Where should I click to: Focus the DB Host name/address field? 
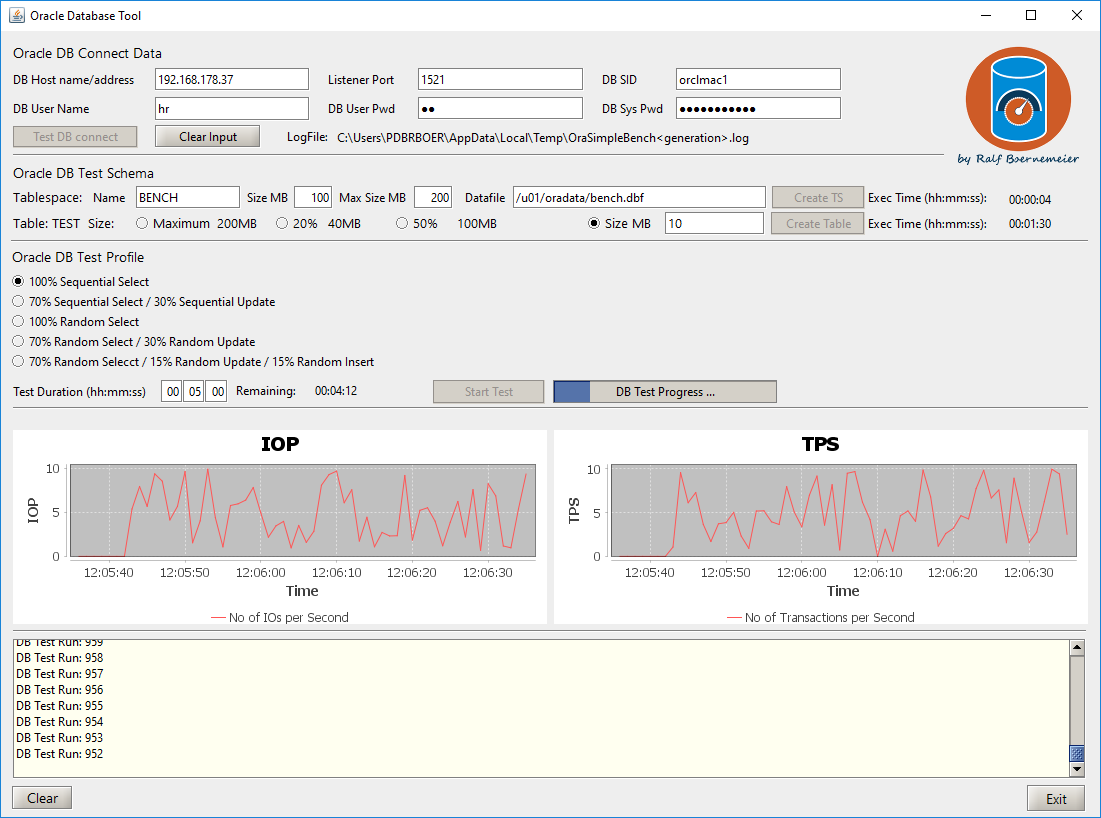click(x=232, y=79)
